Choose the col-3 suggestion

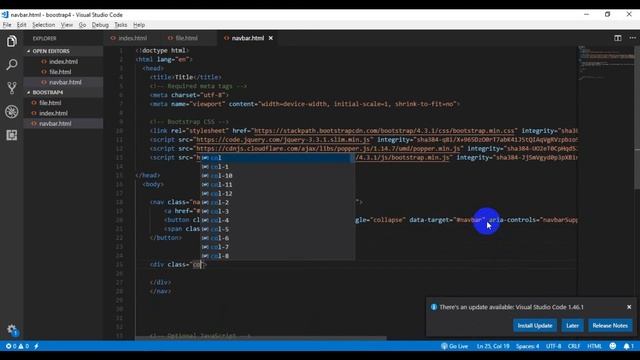click(277, 211)
